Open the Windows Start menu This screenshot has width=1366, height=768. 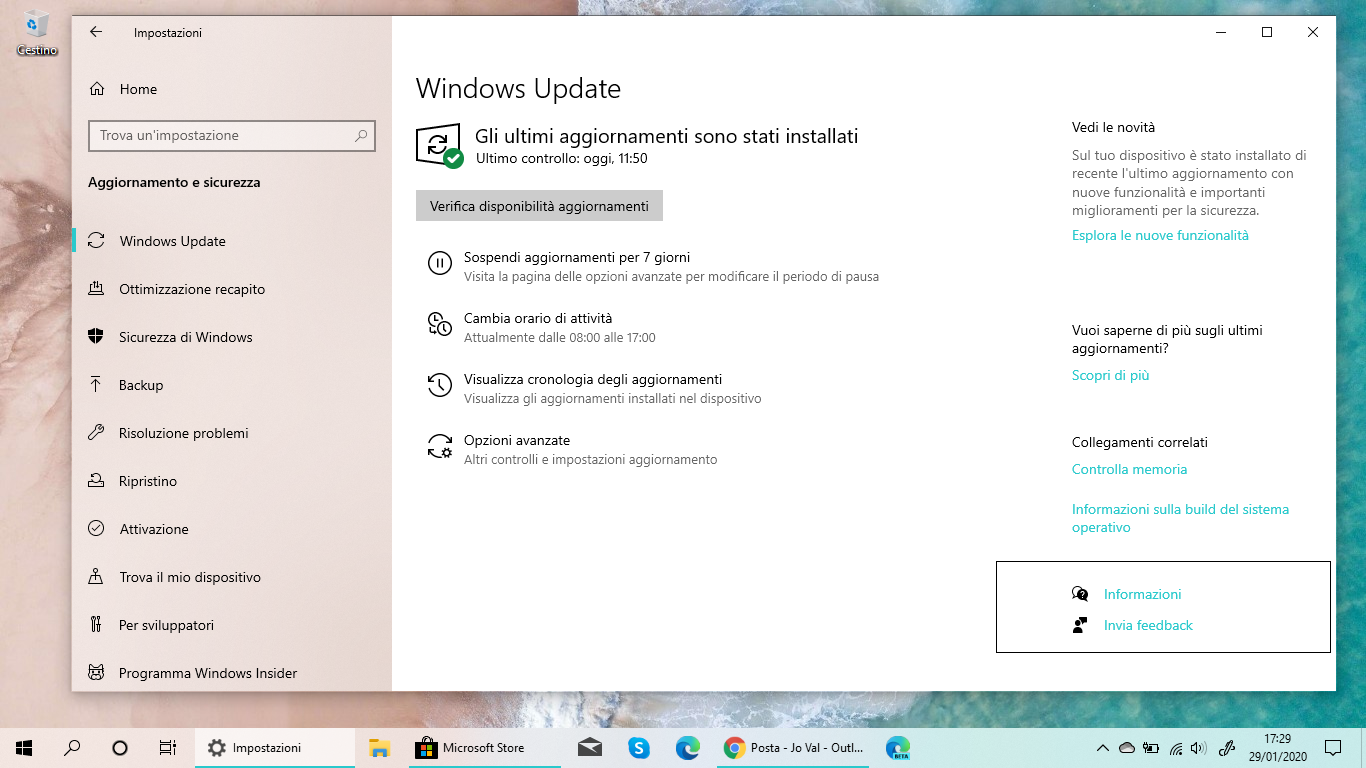pyautogui.click(x=24, y=747)
